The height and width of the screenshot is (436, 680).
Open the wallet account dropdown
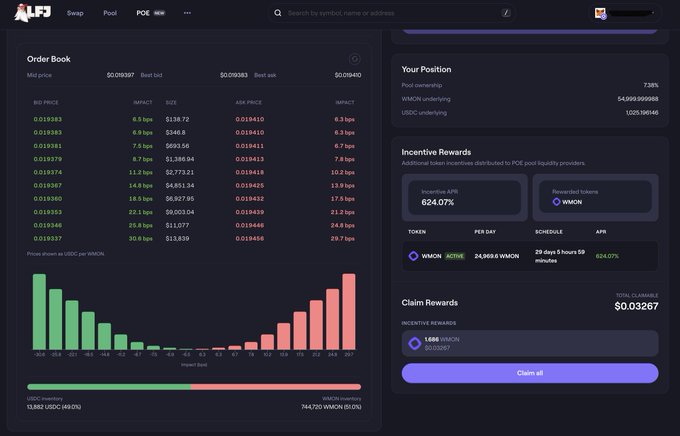coord(625,13)
